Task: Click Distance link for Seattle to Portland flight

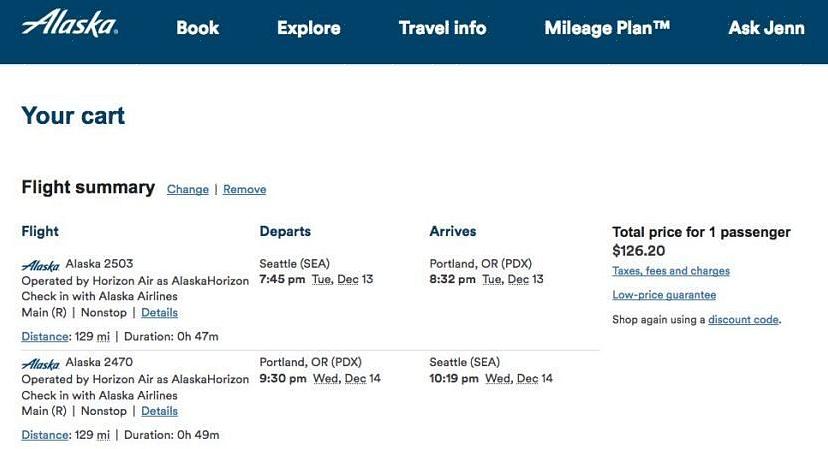Action: (45, 336)
